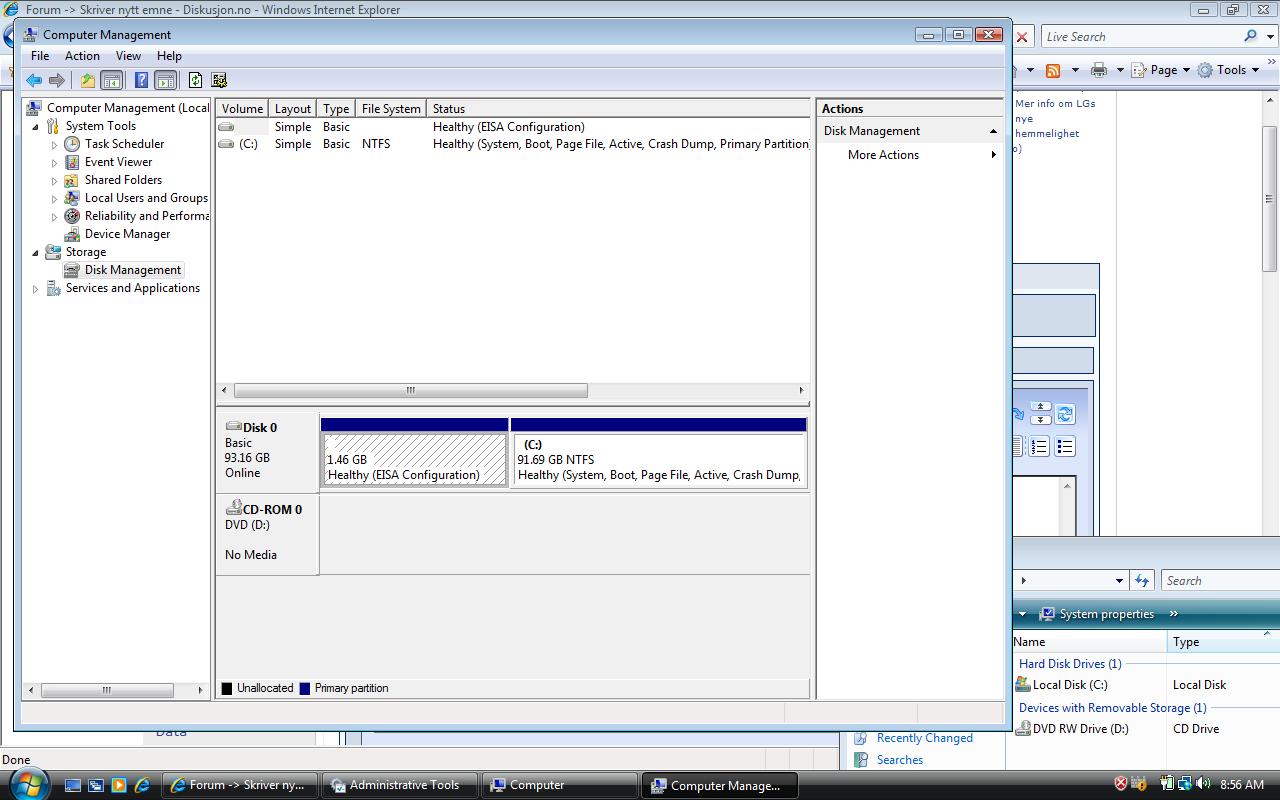
Task: Select Disk Management in the tree
Action: coord(133,270)
